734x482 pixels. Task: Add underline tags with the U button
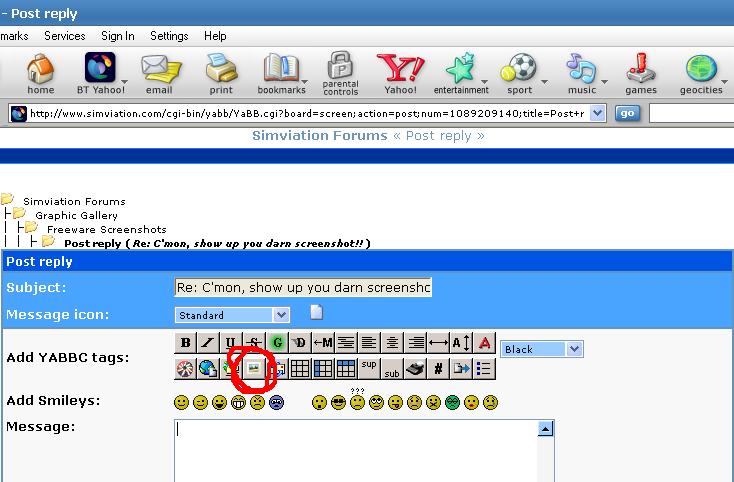pos(231,343)
